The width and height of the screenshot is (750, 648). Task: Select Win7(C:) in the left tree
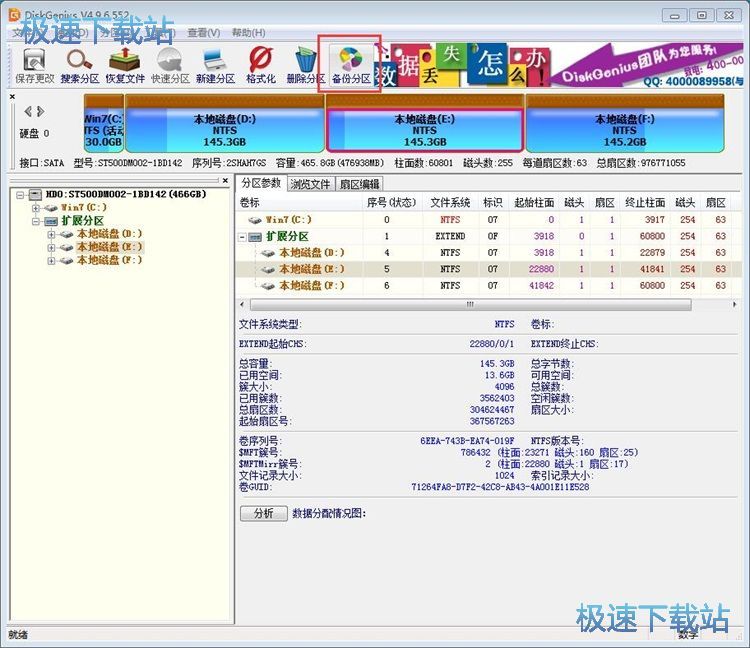[84, 208]
